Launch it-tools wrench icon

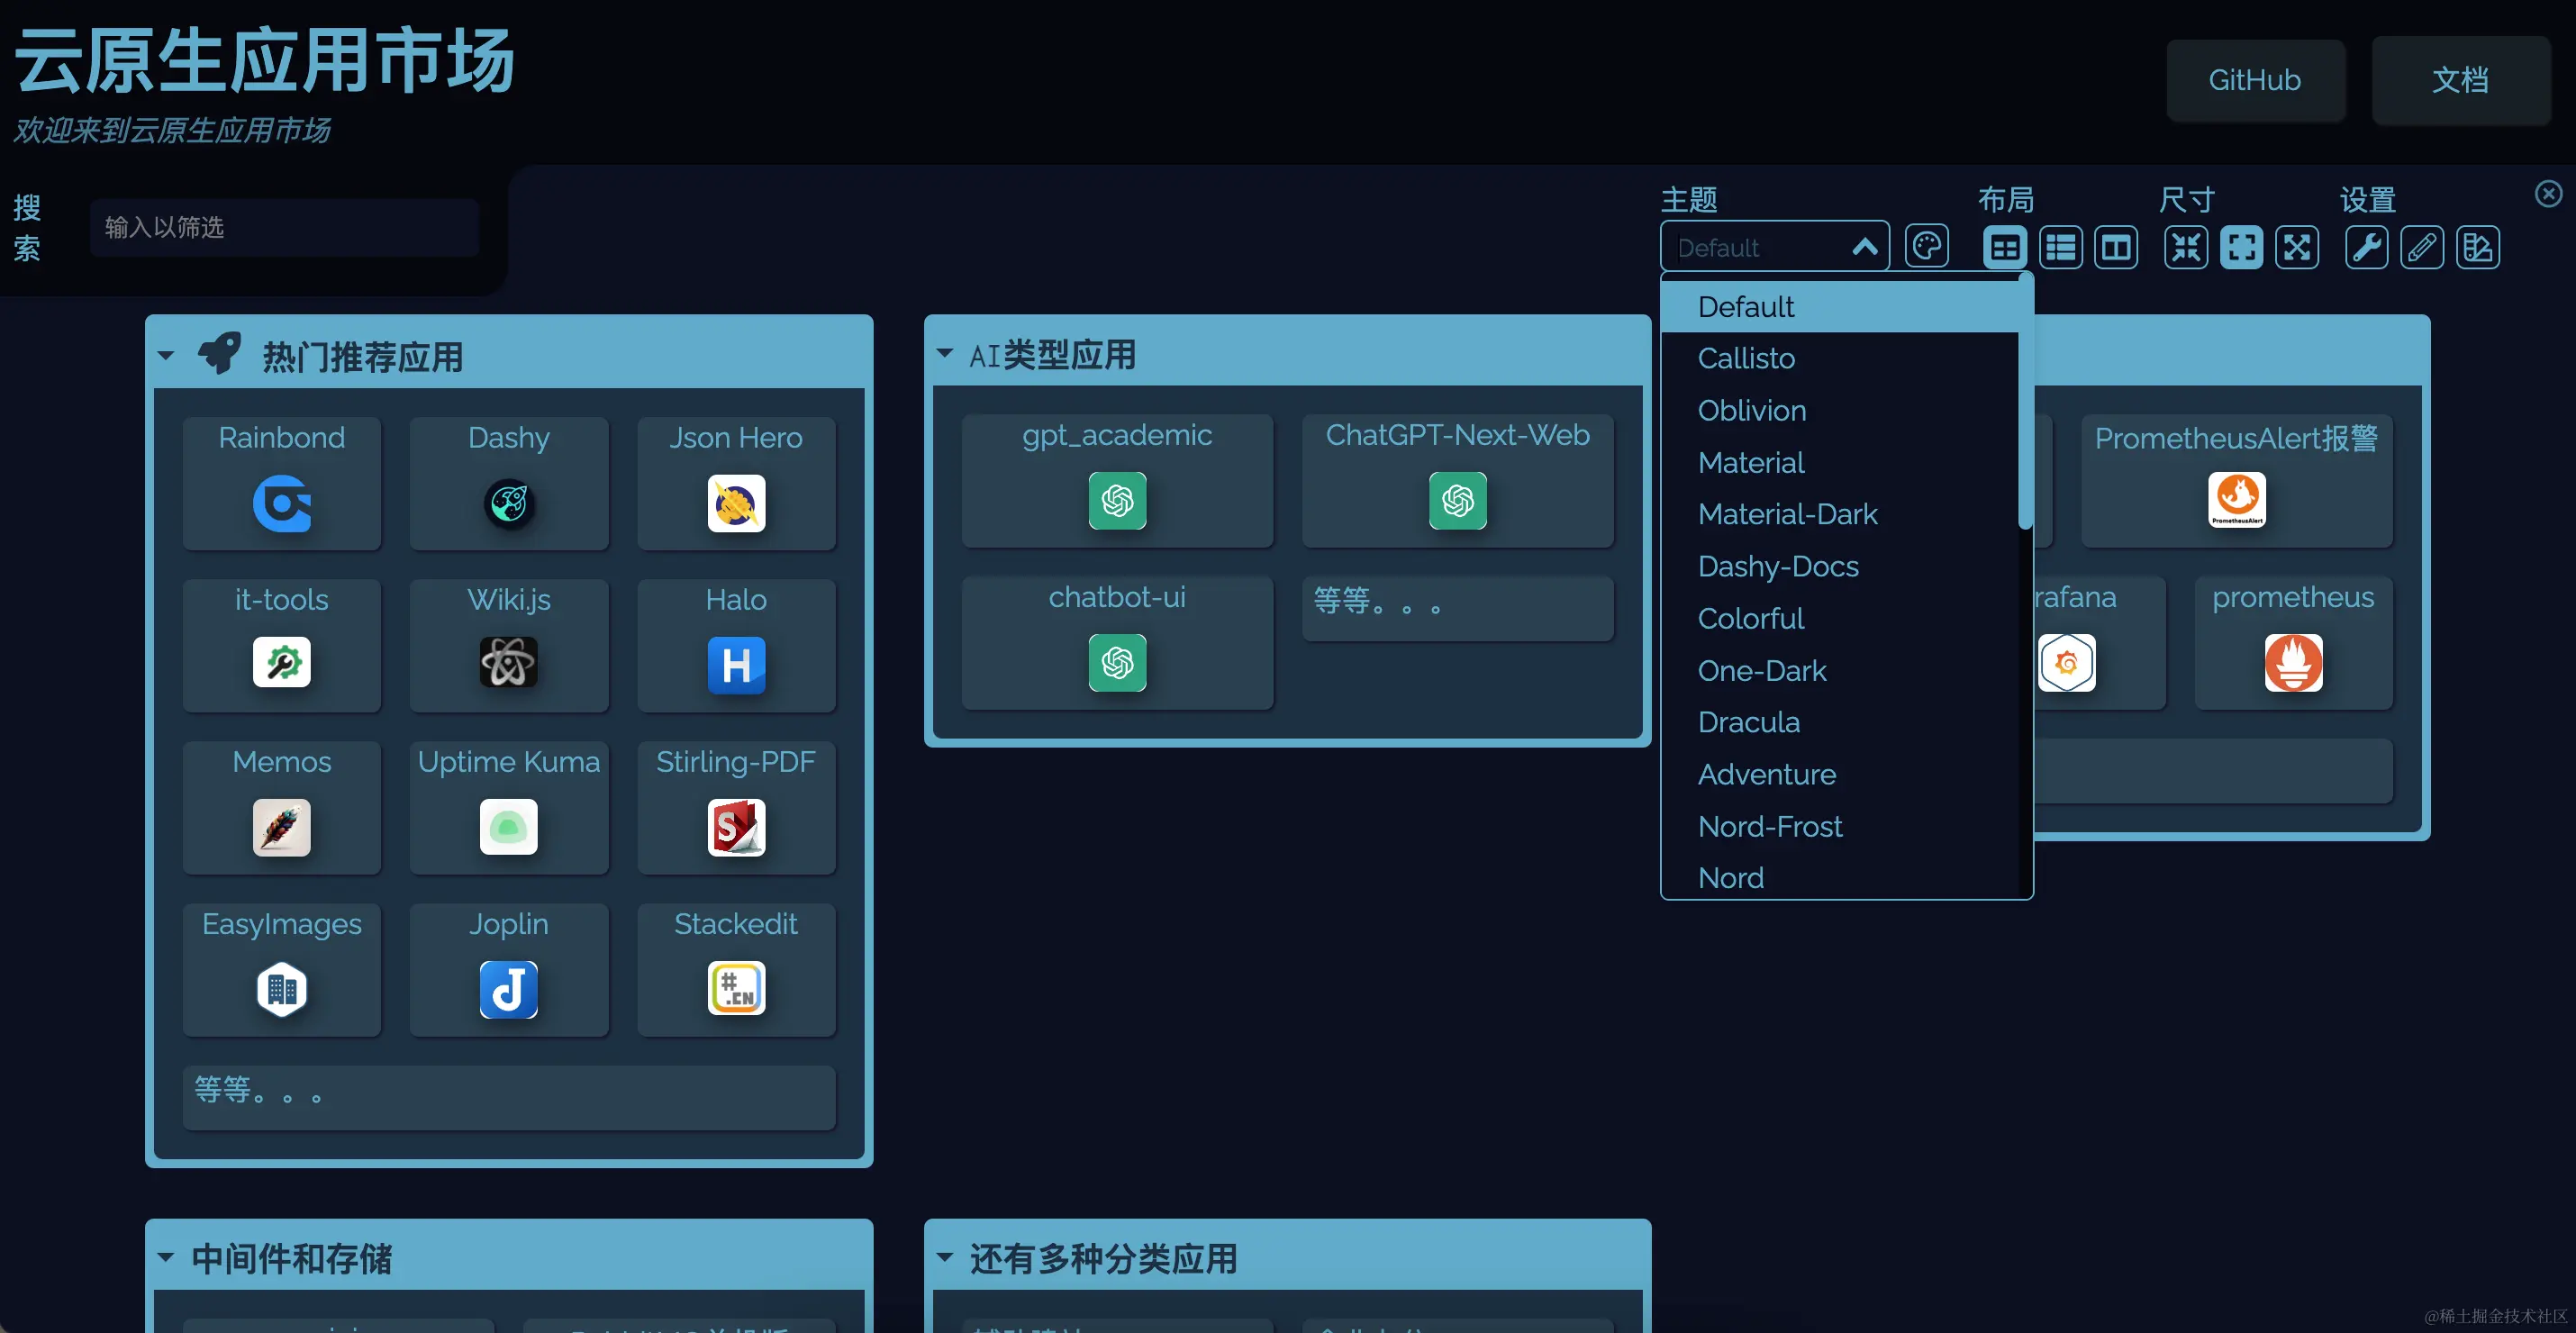(282, 662)
